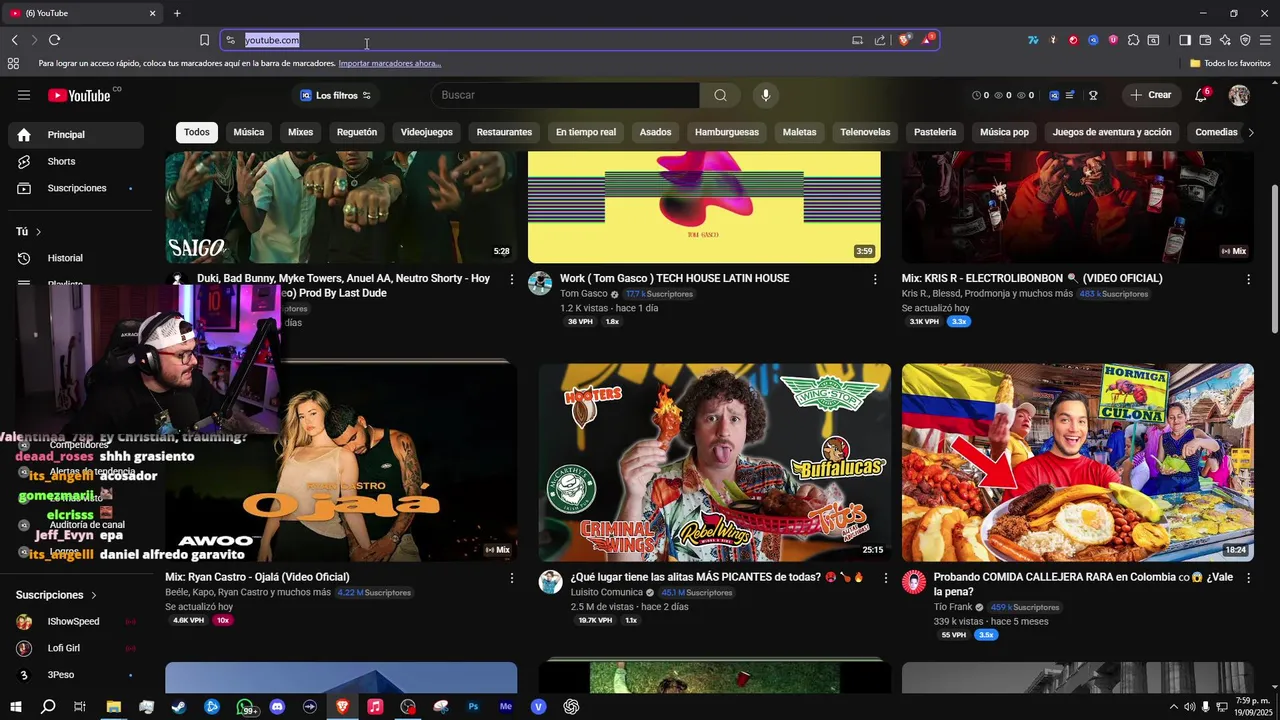This screenshot has width=1280, height=720.
Task: Start voice search with the microphone
Action: tap(766, 95)
